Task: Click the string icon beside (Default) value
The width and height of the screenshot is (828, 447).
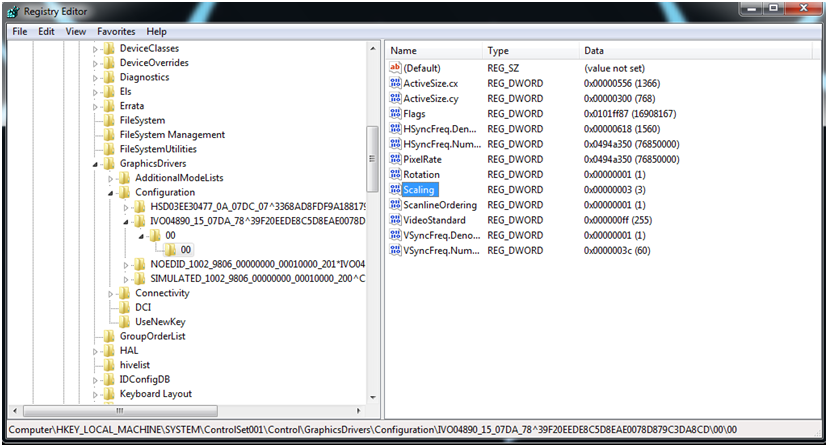Action: [x=394, y=67]
